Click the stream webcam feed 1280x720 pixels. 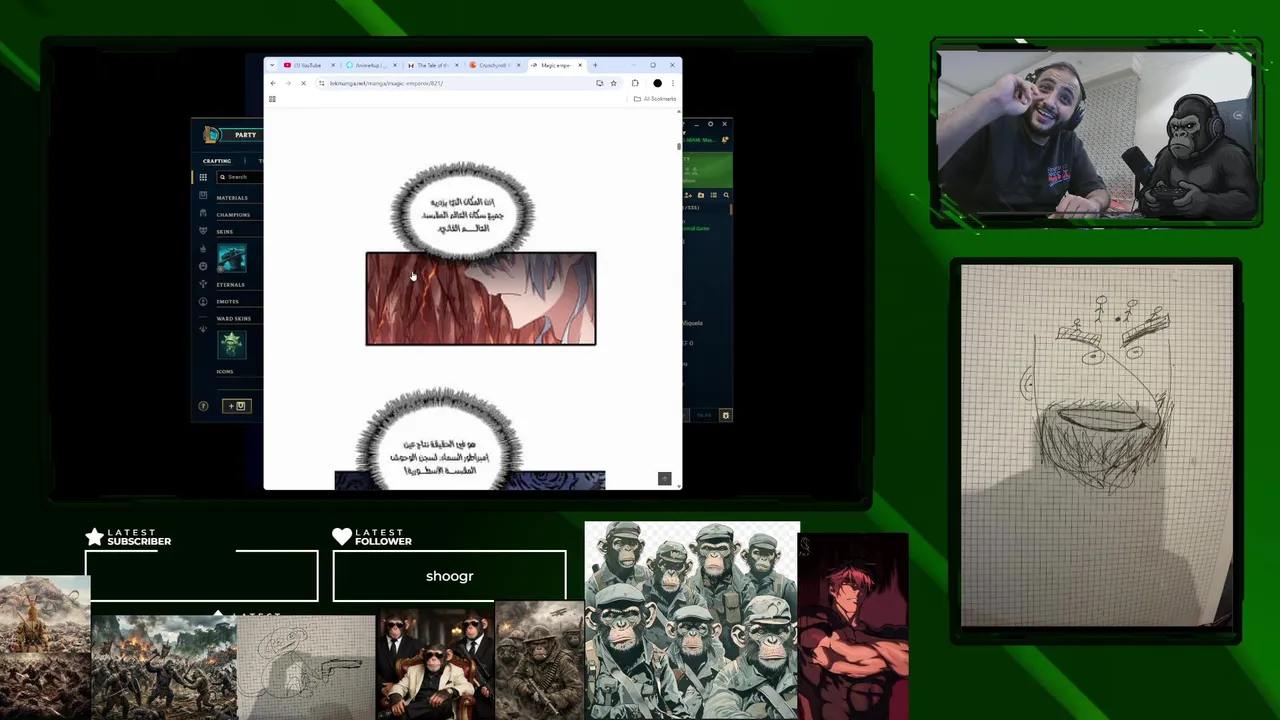tap(1096, 134)
